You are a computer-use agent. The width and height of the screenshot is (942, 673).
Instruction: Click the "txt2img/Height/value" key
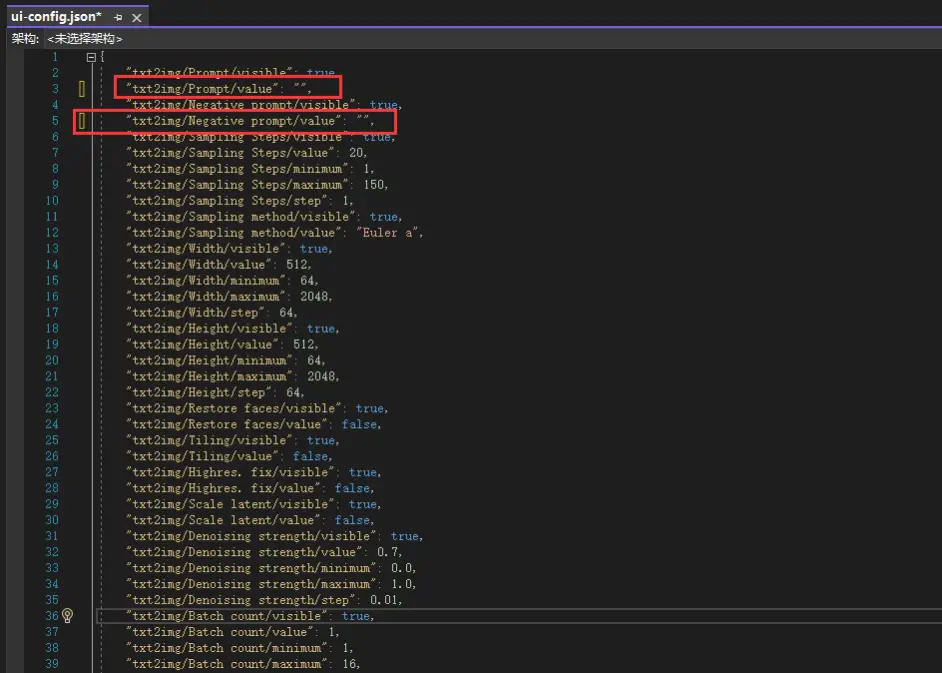(202, 344)
